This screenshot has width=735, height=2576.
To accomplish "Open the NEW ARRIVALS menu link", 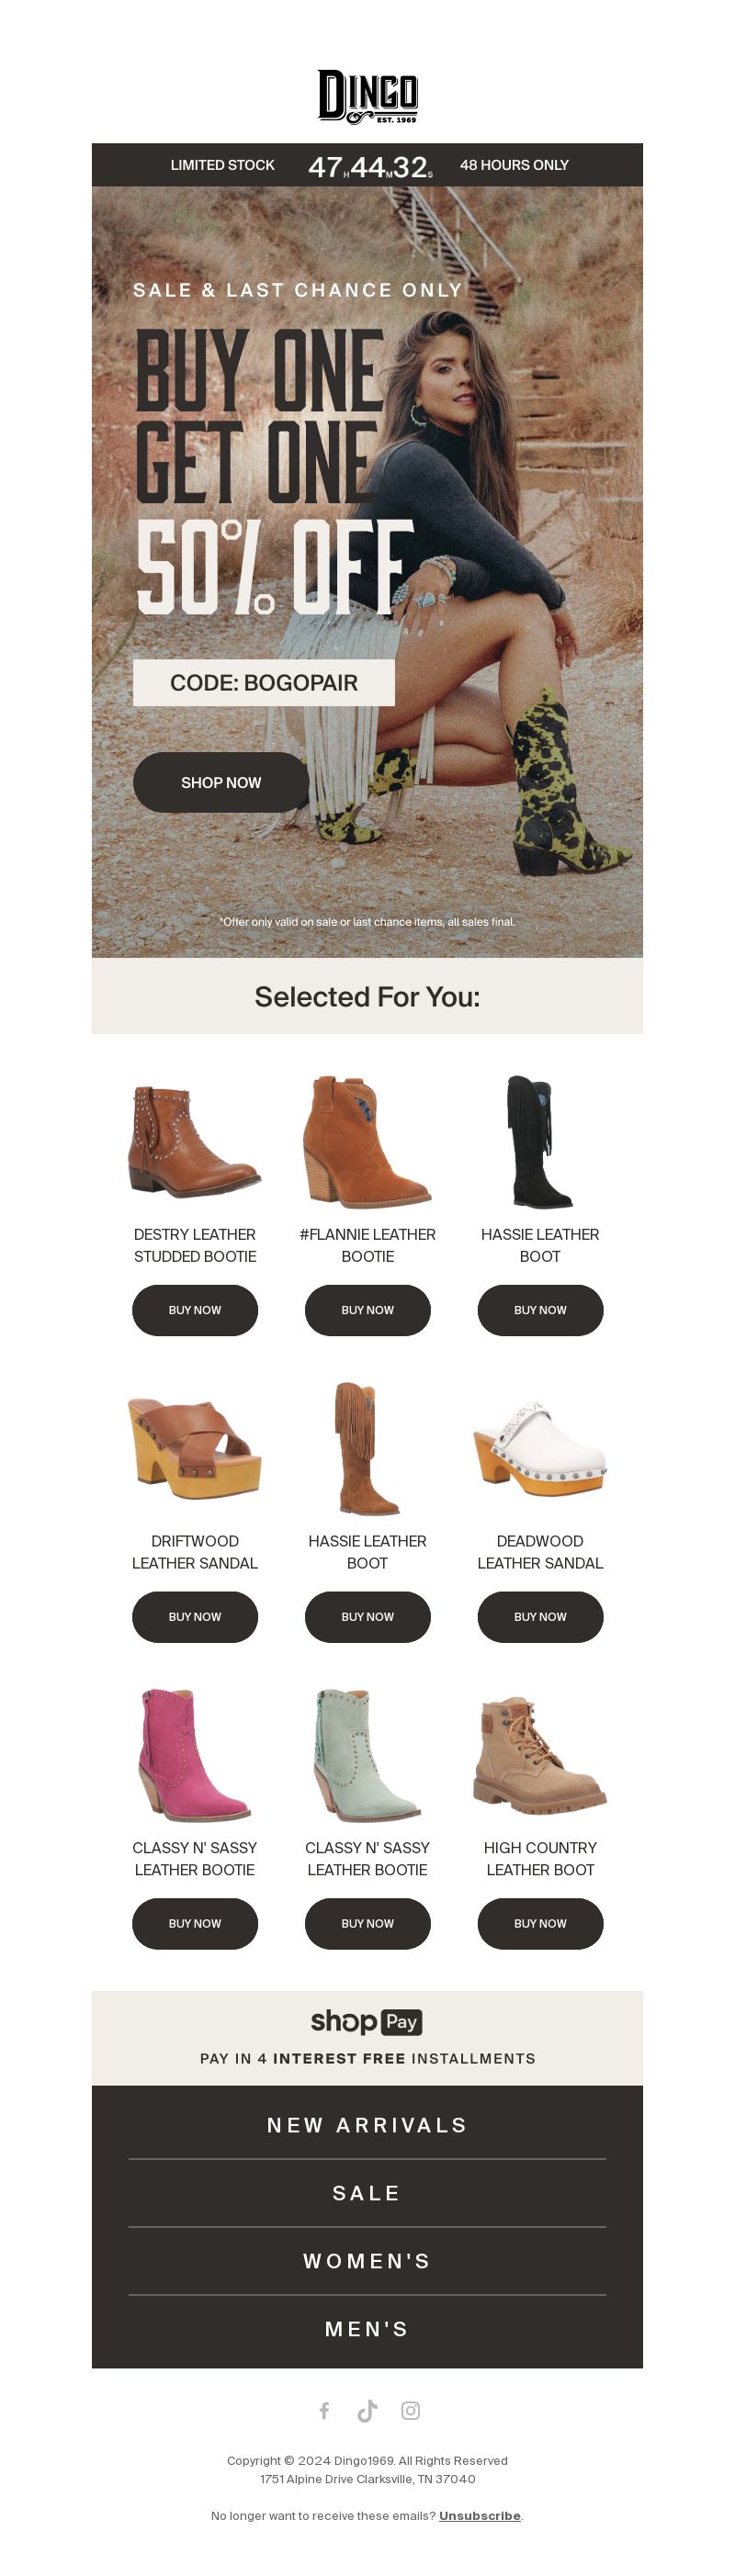I will coord(367,2125).
